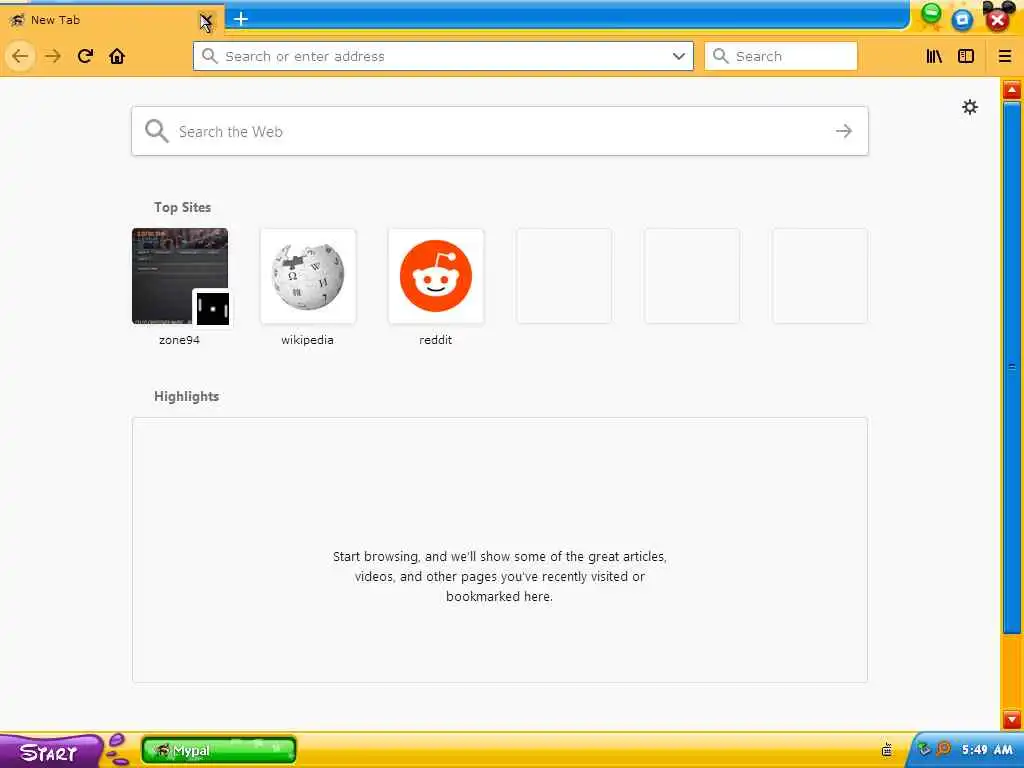
Task: Click the toolbar Search box
Action: coord(780,56)
